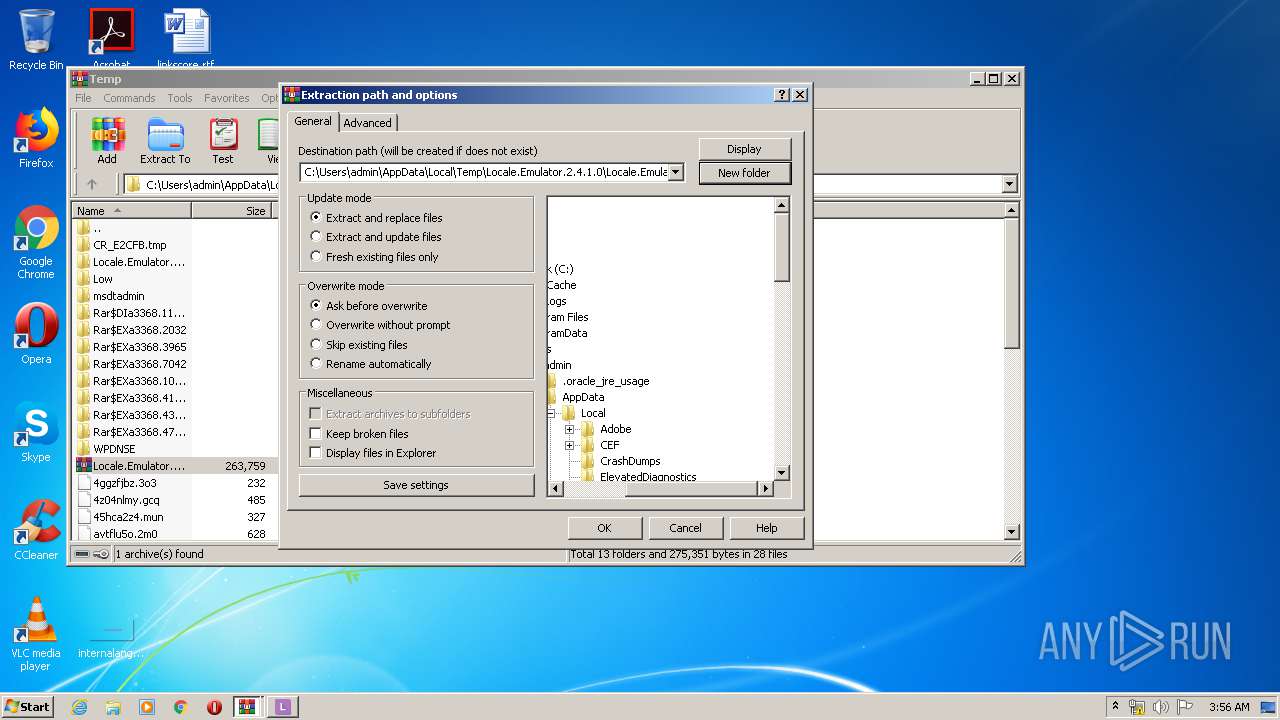Screen dimensions: 1280x720
Task: Click the Help button
Action: tap(766, 528)
